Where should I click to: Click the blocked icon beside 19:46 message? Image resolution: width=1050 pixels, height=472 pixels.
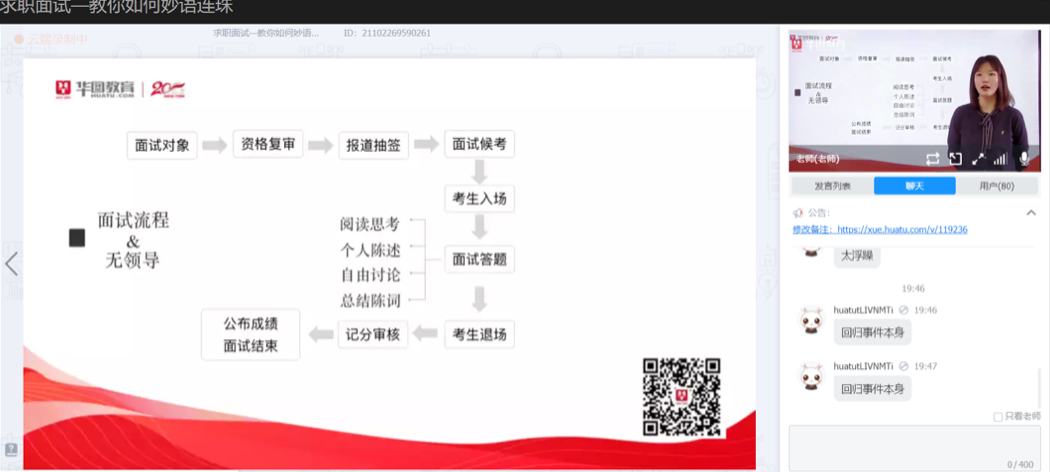(x=904, y=310)
